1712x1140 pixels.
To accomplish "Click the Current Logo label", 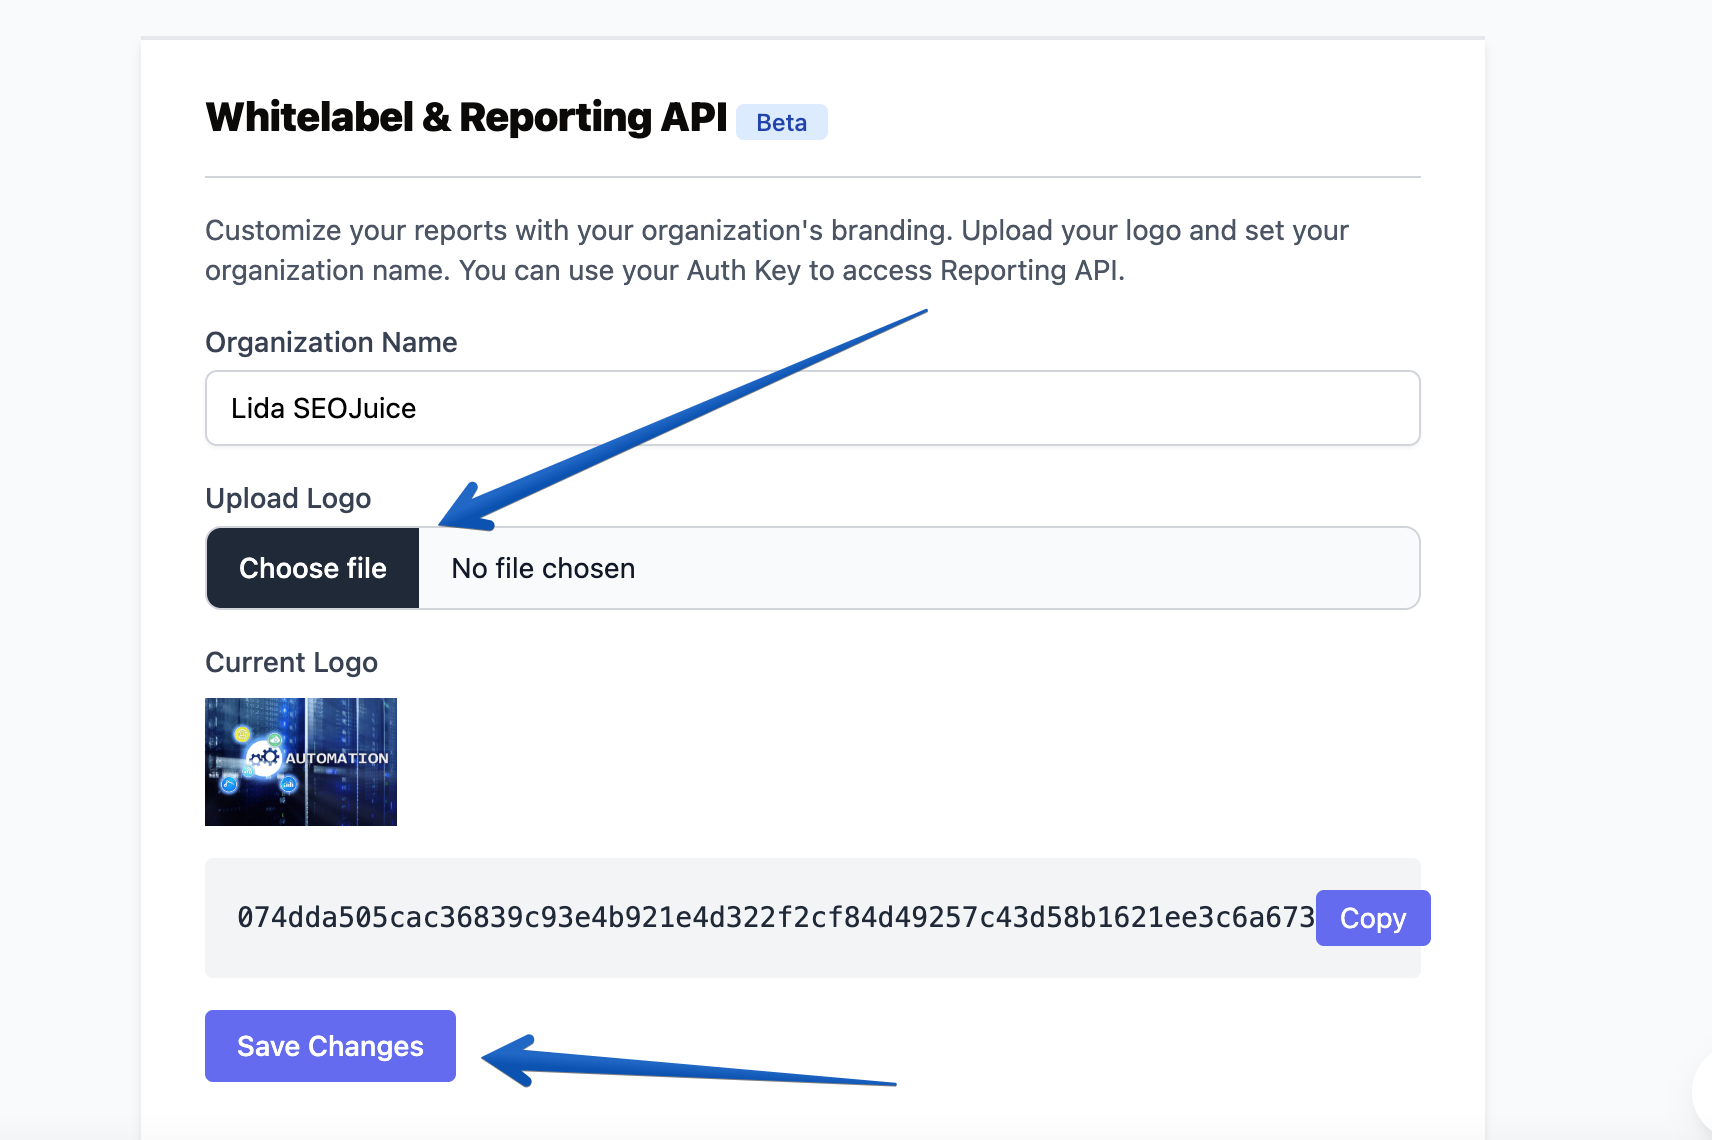I will tap(291, 661).
